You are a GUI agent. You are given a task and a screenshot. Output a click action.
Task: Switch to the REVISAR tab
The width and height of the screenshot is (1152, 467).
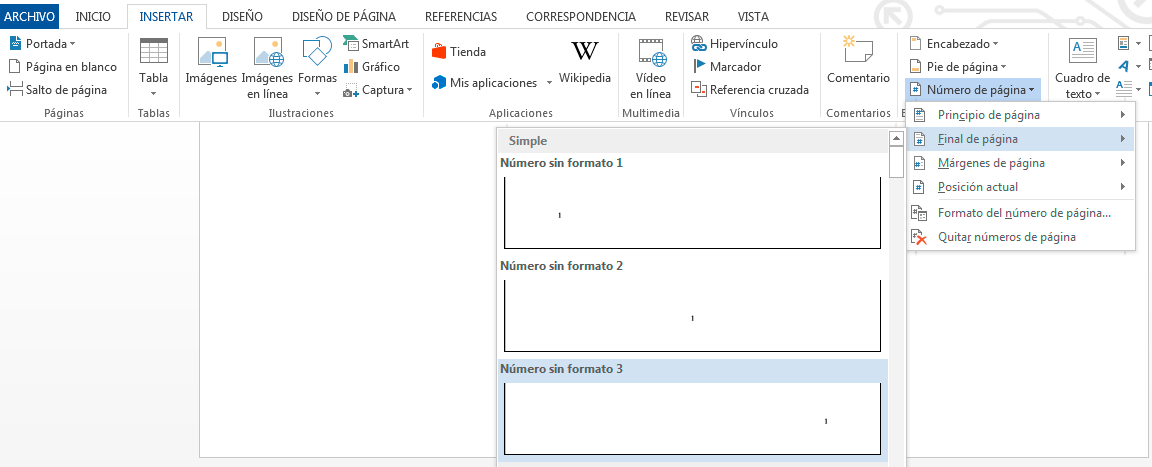(686, 16)
